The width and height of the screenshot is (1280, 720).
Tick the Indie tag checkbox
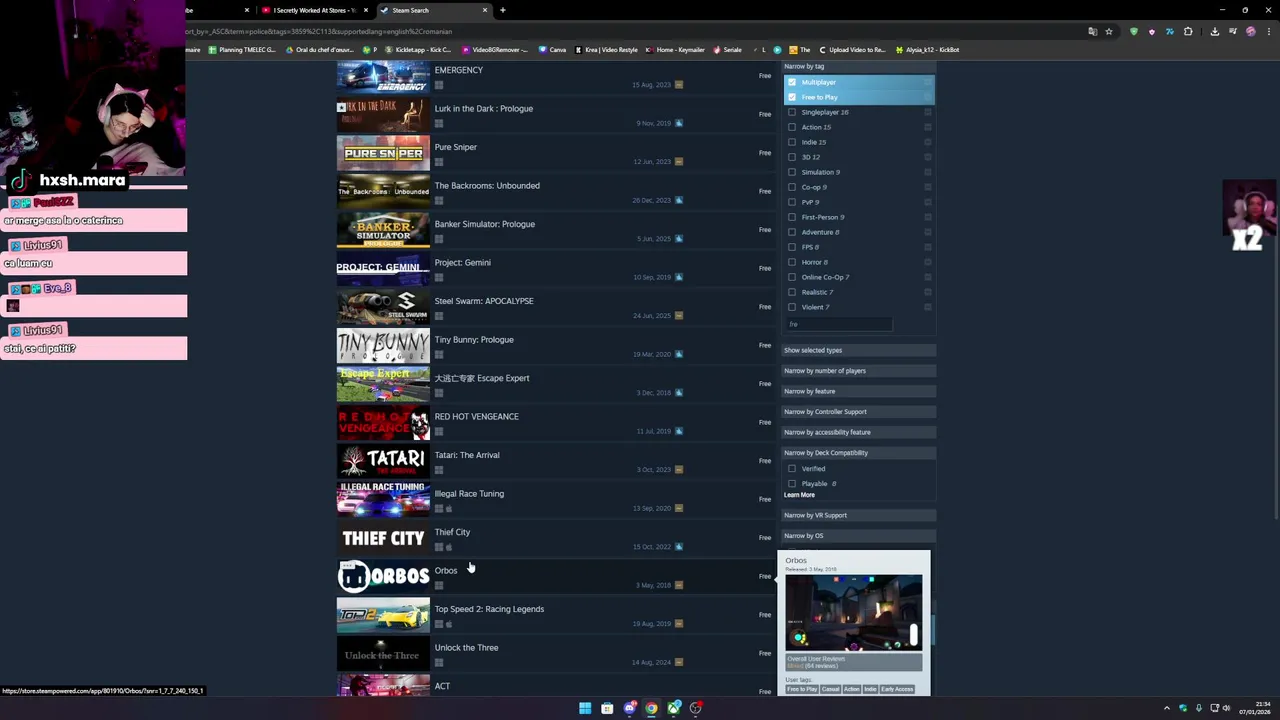coord(792,142)
